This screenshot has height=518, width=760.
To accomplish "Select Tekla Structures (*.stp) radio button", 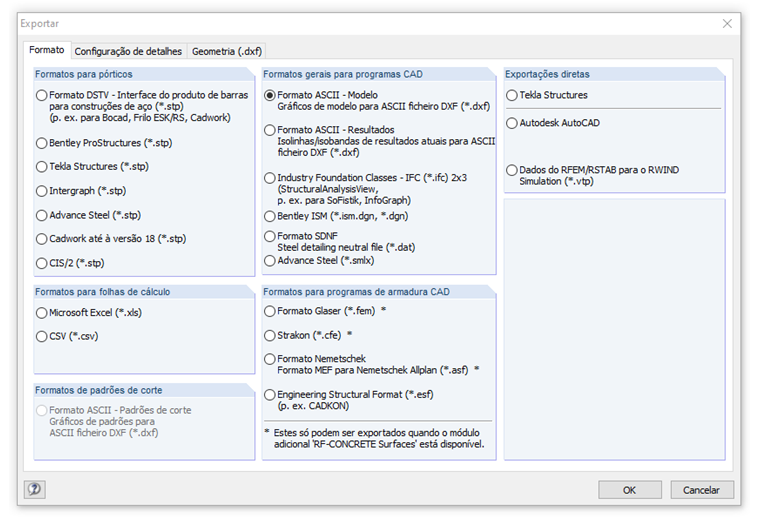I will click(x=42, y=167).
